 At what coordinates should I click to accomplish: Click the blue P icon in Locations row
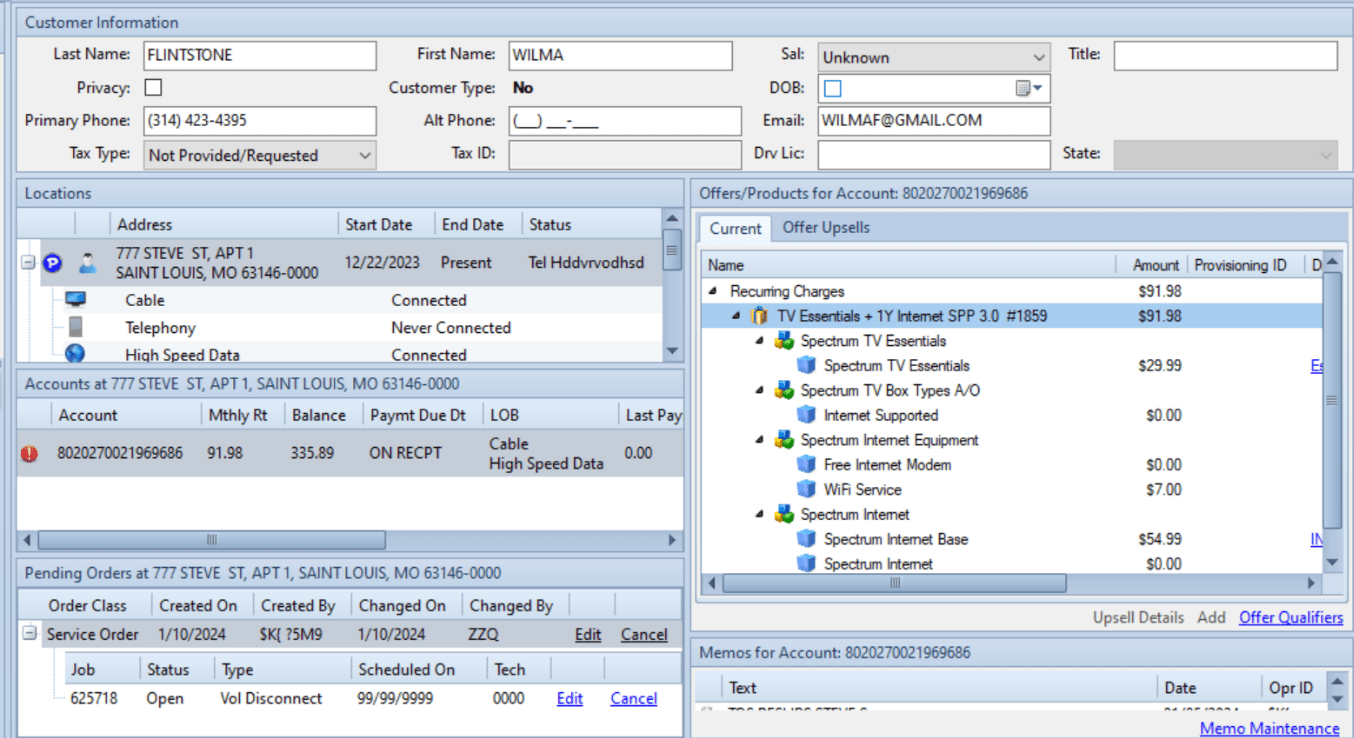point(52,263)
